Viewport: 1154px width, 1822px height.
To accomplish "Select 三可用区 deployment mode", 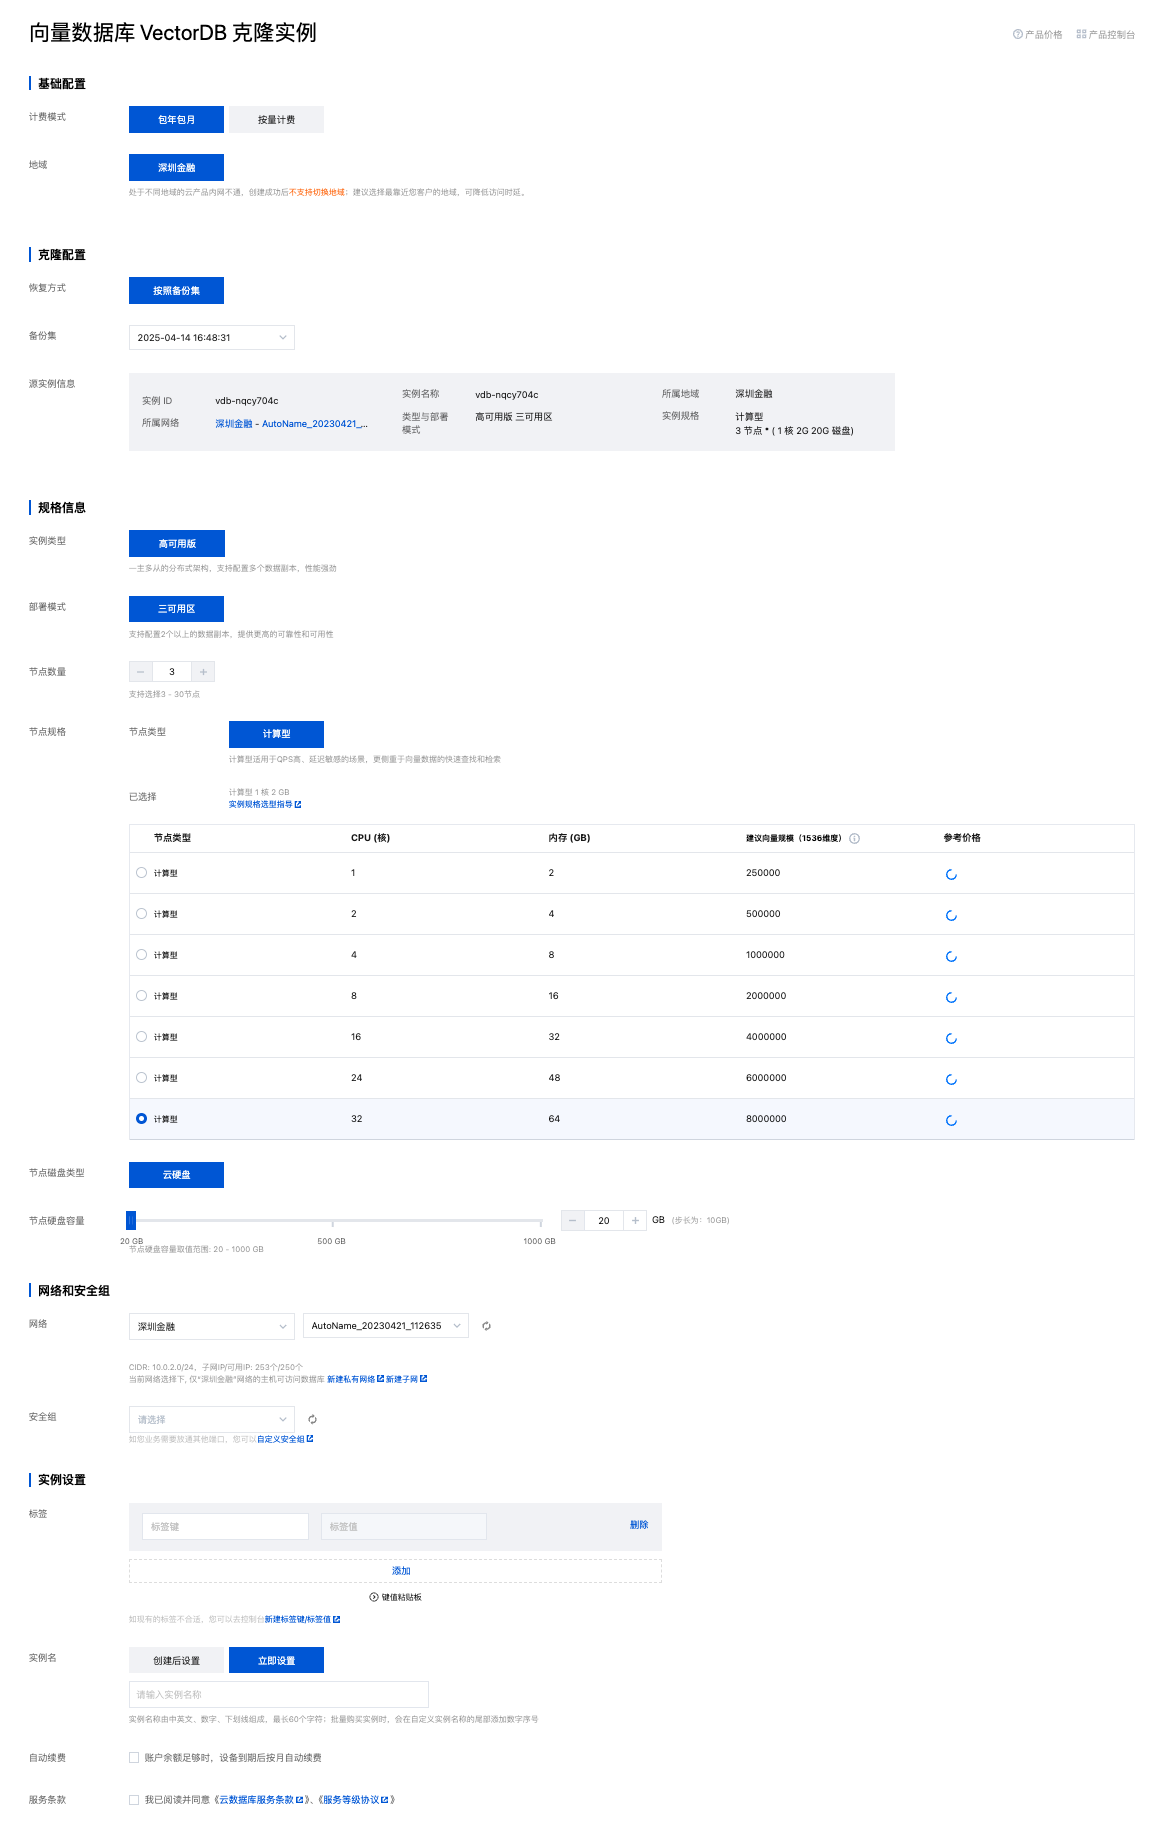I will point(176,609).
